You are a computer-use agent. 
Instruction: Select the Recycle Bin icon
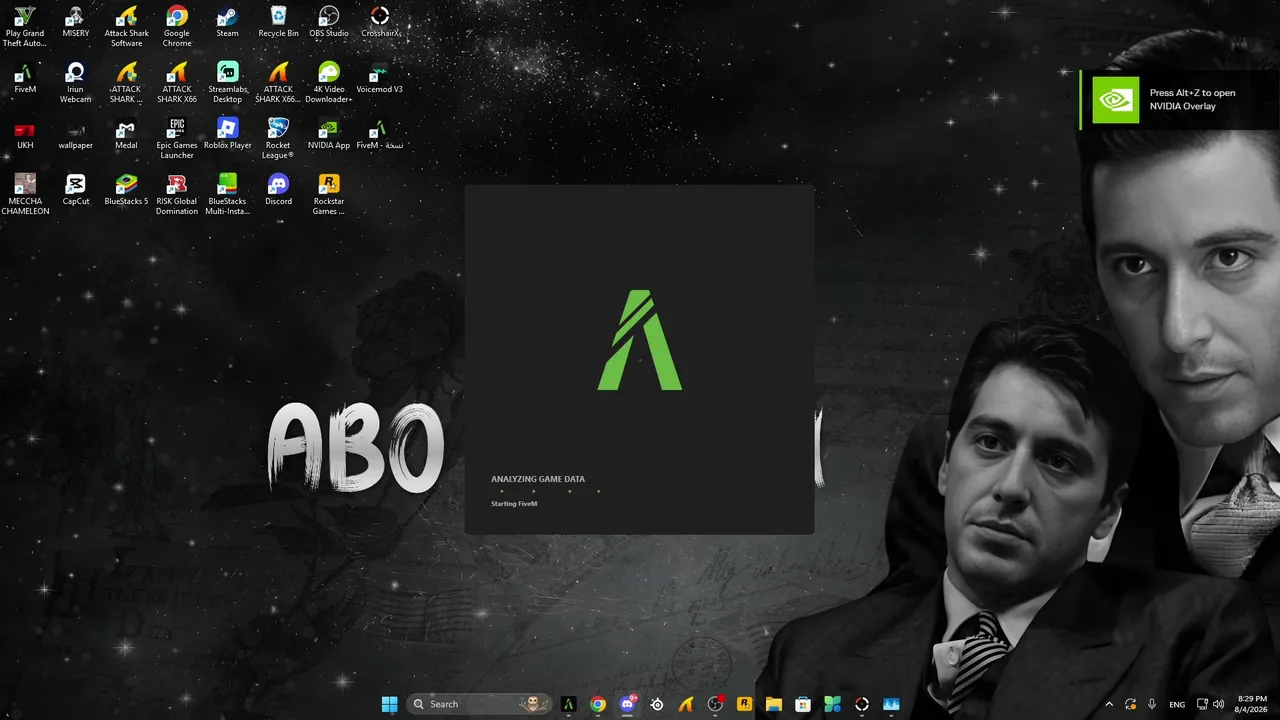coord(278,22)
